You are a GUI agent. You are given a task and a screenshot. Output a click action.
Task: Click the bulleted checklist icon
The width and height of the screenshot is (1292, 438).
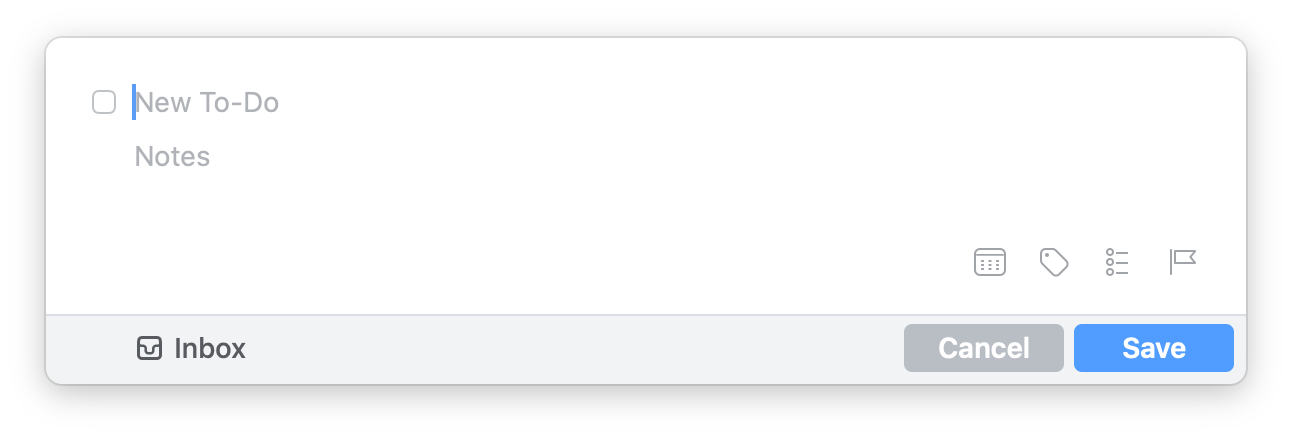pos(1117,262)
